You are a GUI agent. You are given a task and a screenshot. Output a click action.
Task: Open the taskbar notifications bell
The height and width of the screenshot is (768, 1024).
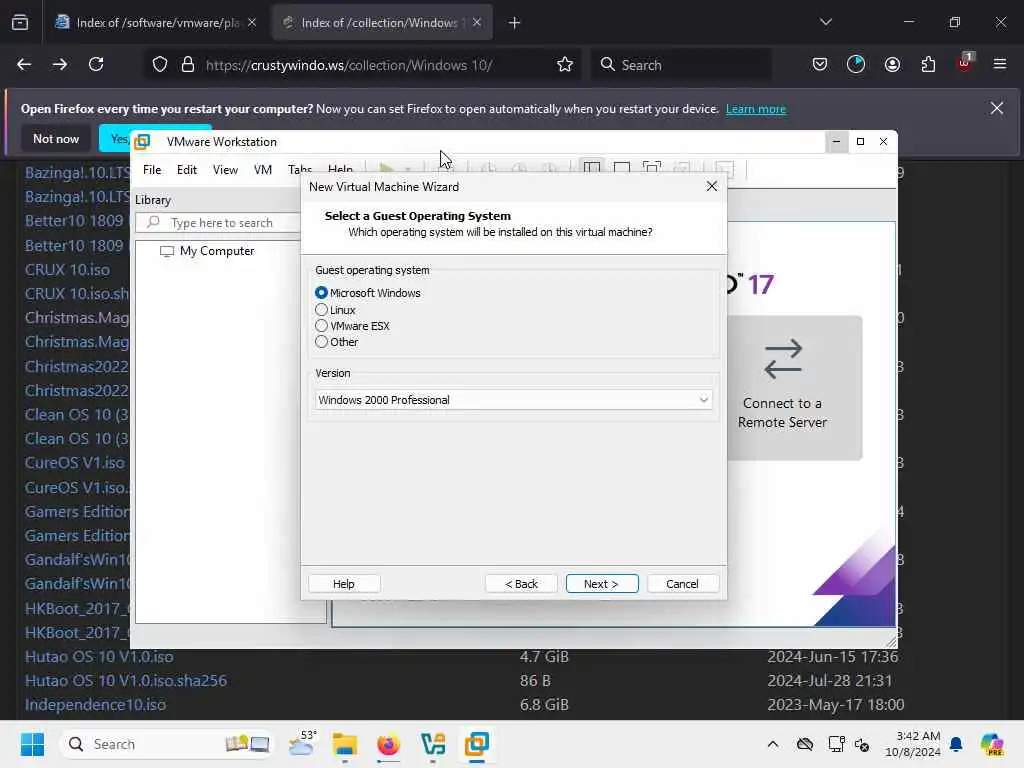tap(956, 744)
